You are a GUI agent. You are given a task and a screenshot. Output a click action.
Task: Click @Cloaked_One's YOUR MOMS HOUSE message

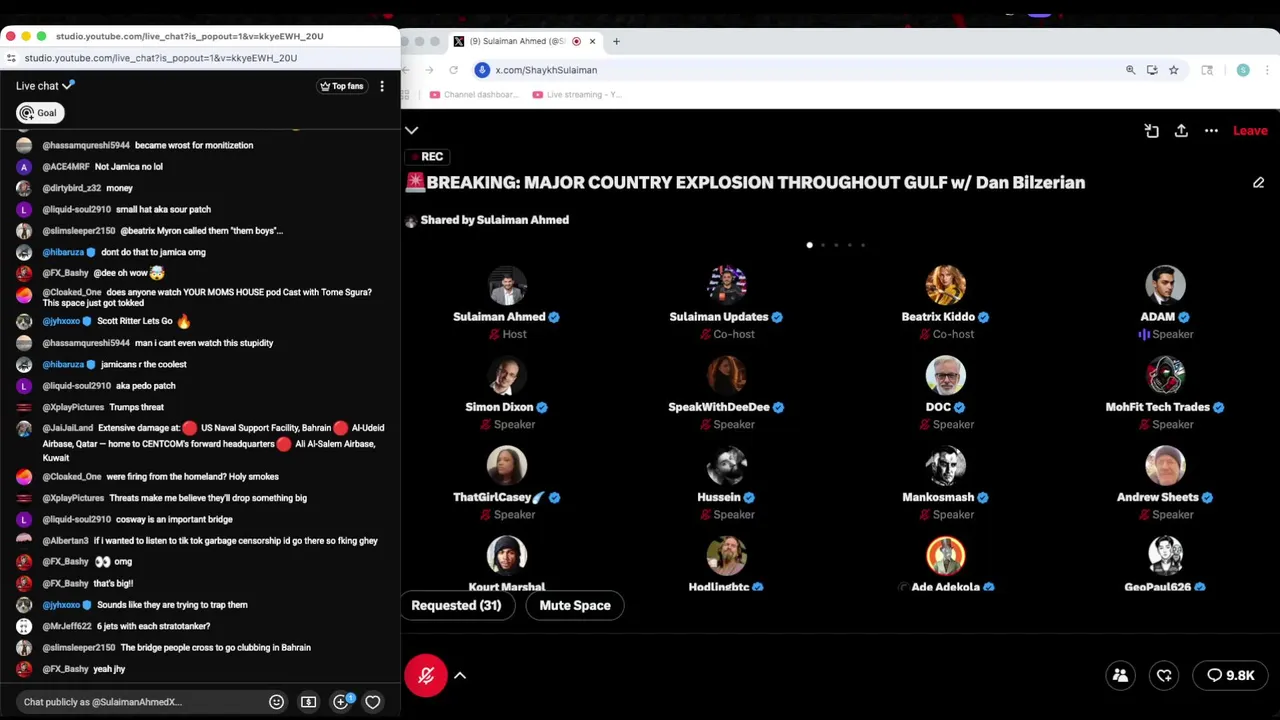[x=205, y=297]
